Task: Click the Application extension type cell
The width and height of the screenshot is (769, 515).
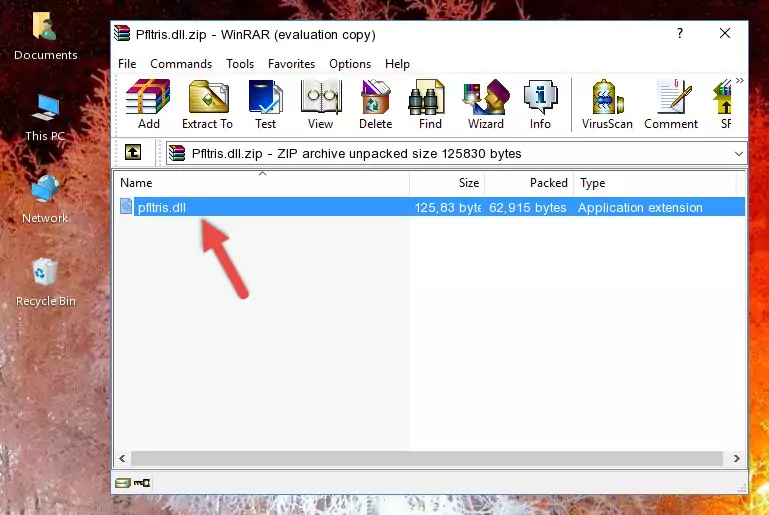Action: click(x=640, y=207)
